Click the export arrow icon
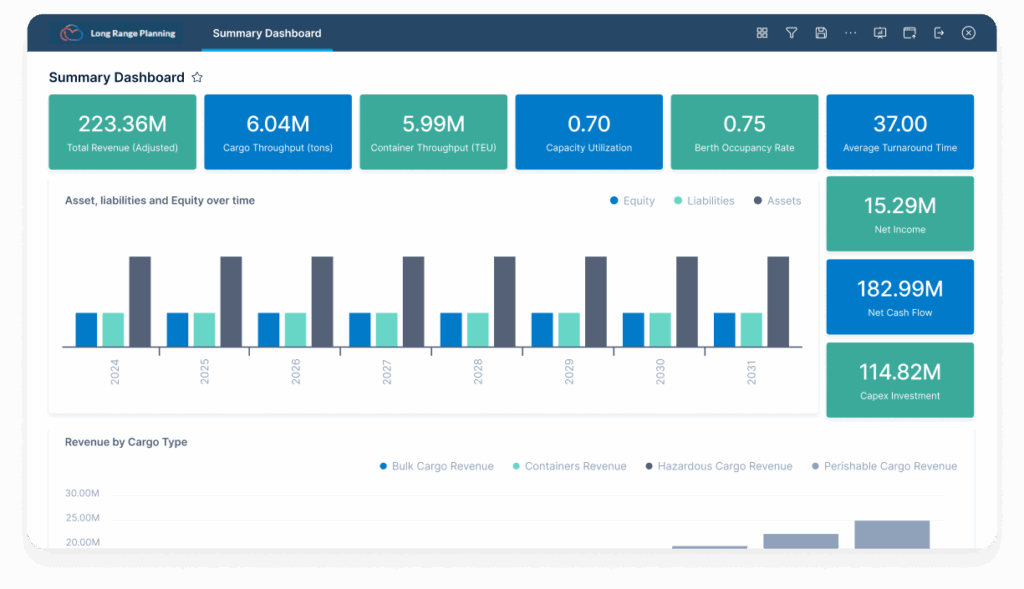Viewport: 1024px width, 589px height. click(x=939, y=33)
